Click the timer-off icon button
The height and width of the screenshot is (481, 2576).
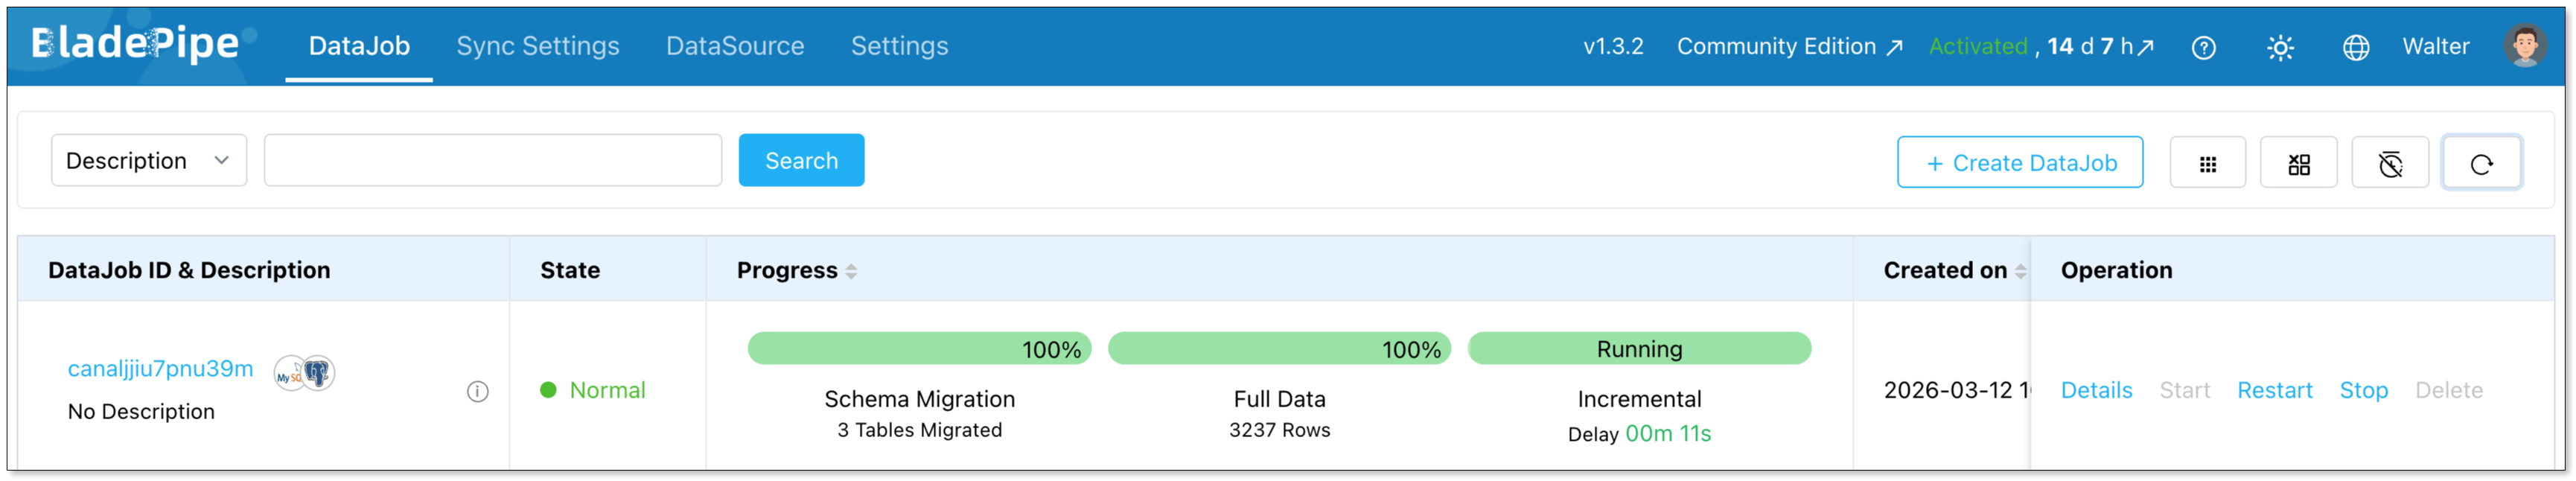[2389, 164]
